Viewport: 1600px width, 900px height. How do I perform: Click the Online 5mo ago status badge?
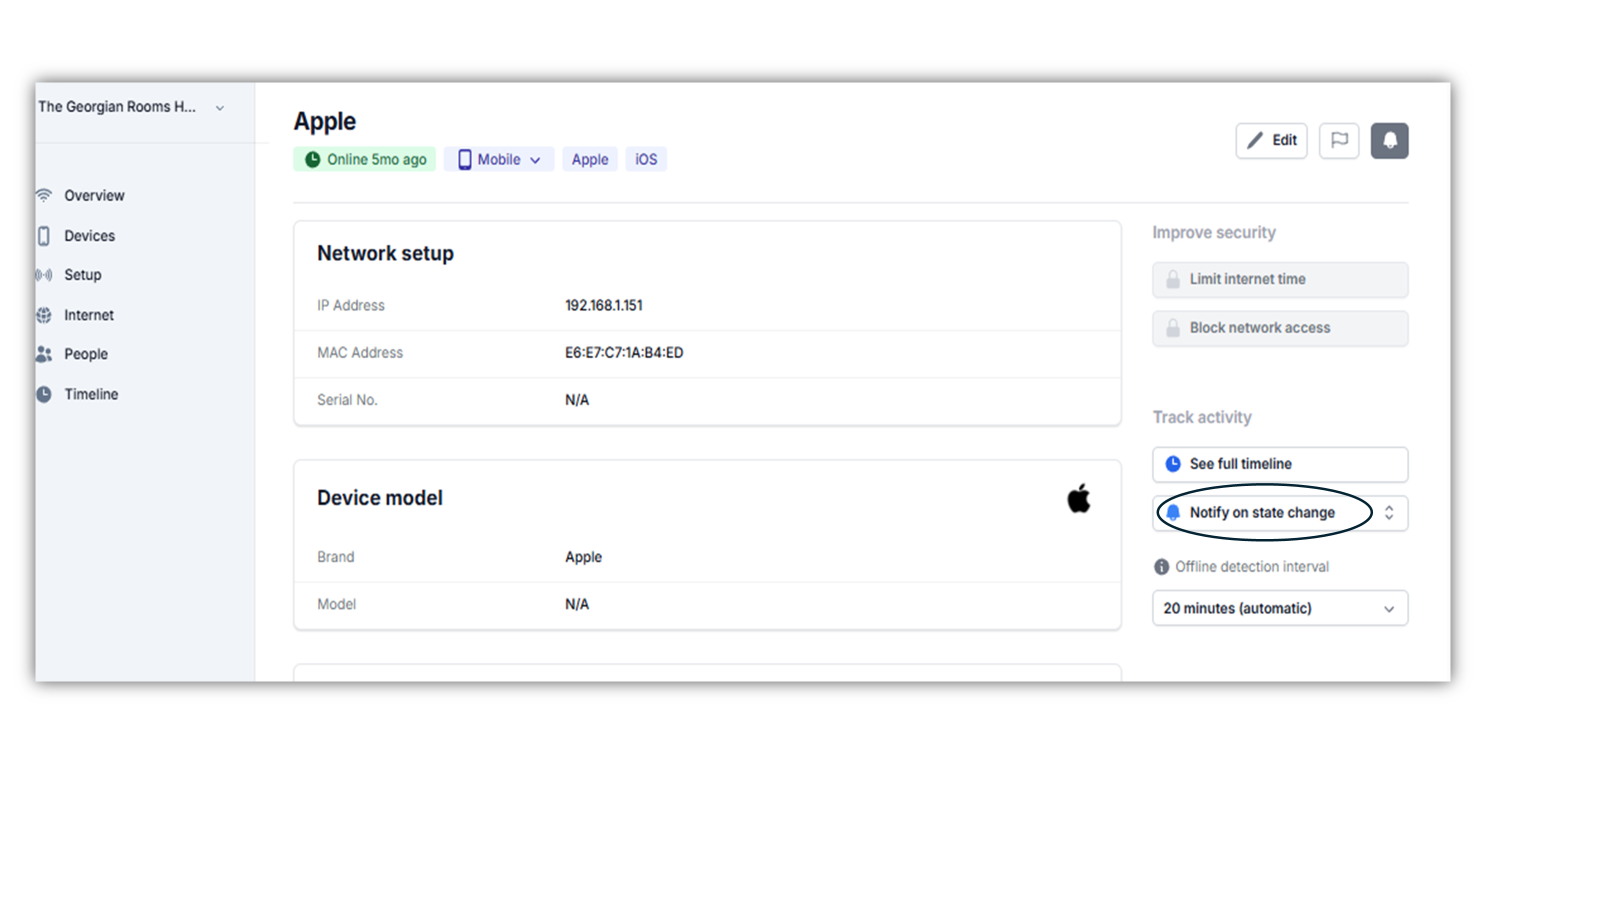[365, 160]
